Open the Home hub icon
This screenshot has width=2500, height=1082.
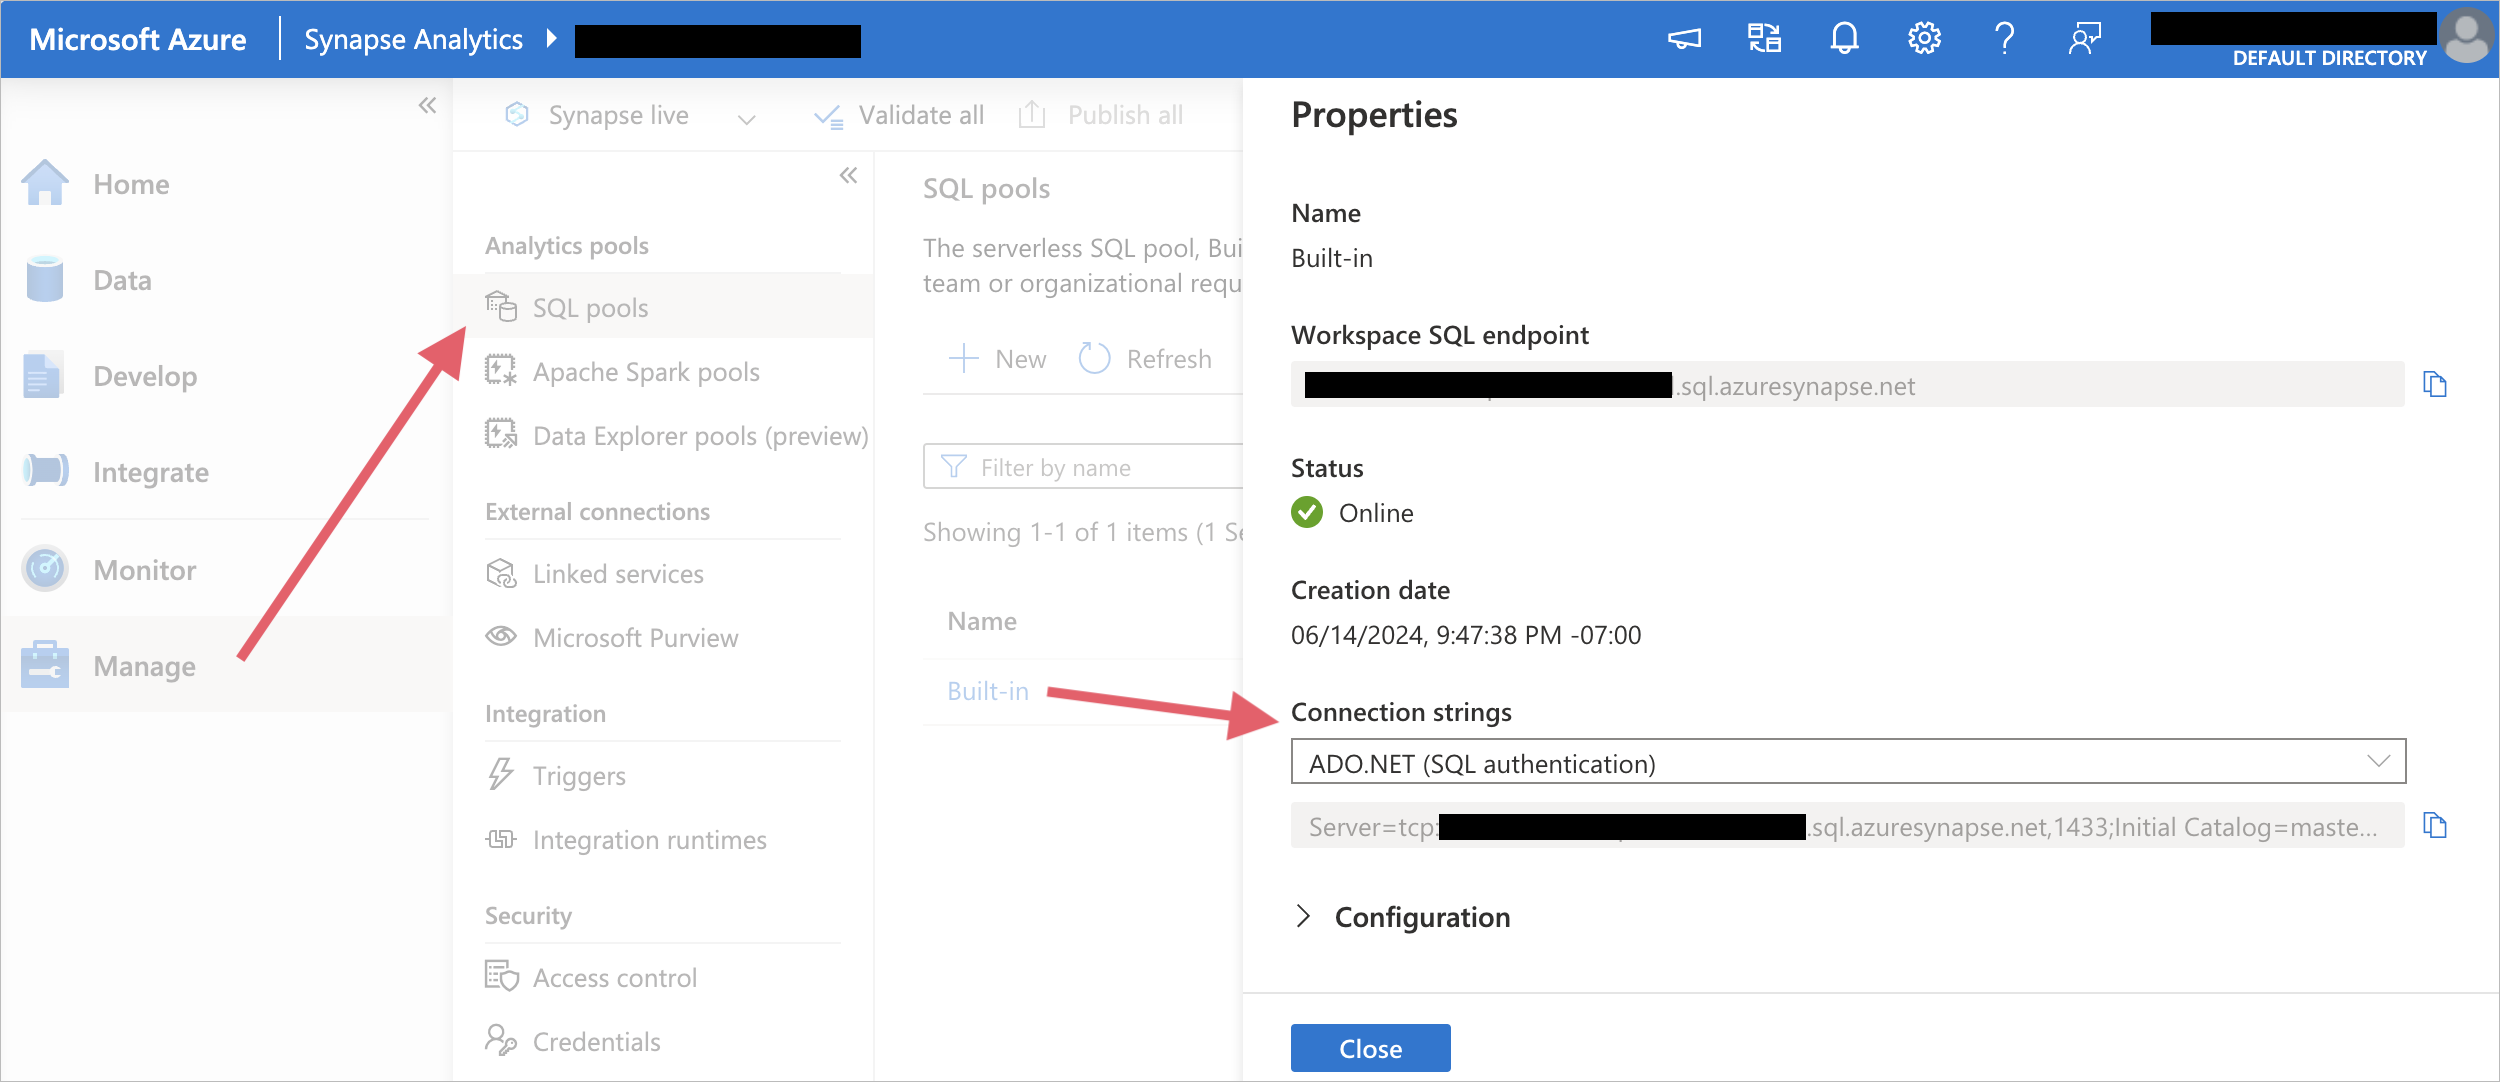(x=45, y=184)
